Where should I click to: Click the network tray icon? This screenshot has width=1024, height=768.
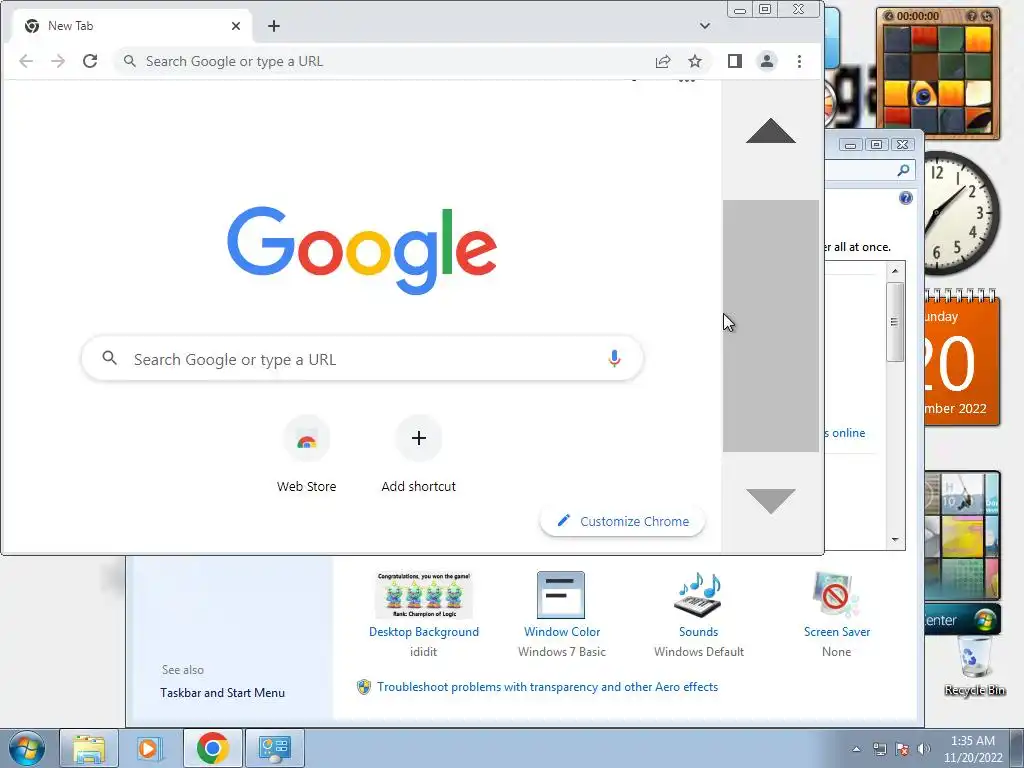point(880,749)
